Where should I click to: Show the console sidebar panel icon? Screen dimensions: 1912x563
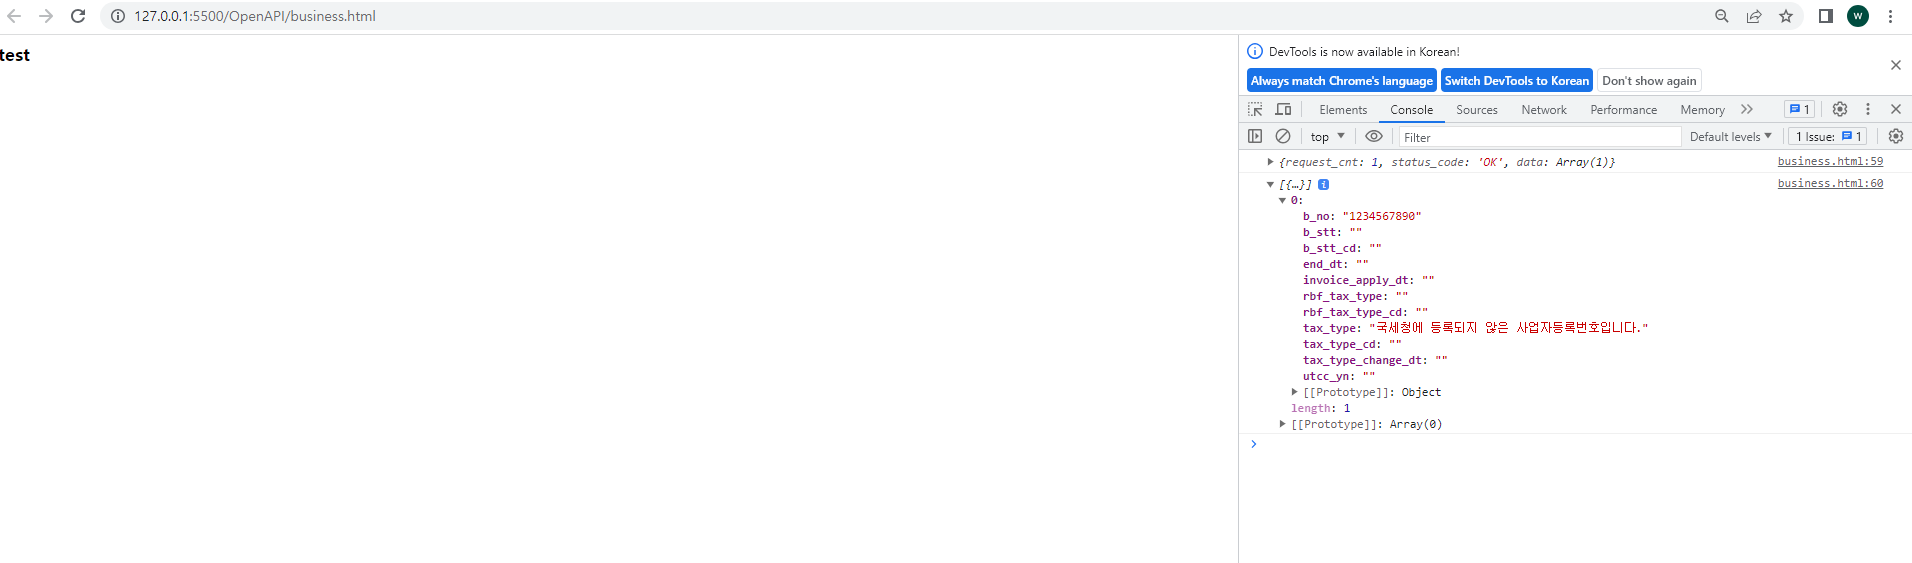click(1255, 136)
